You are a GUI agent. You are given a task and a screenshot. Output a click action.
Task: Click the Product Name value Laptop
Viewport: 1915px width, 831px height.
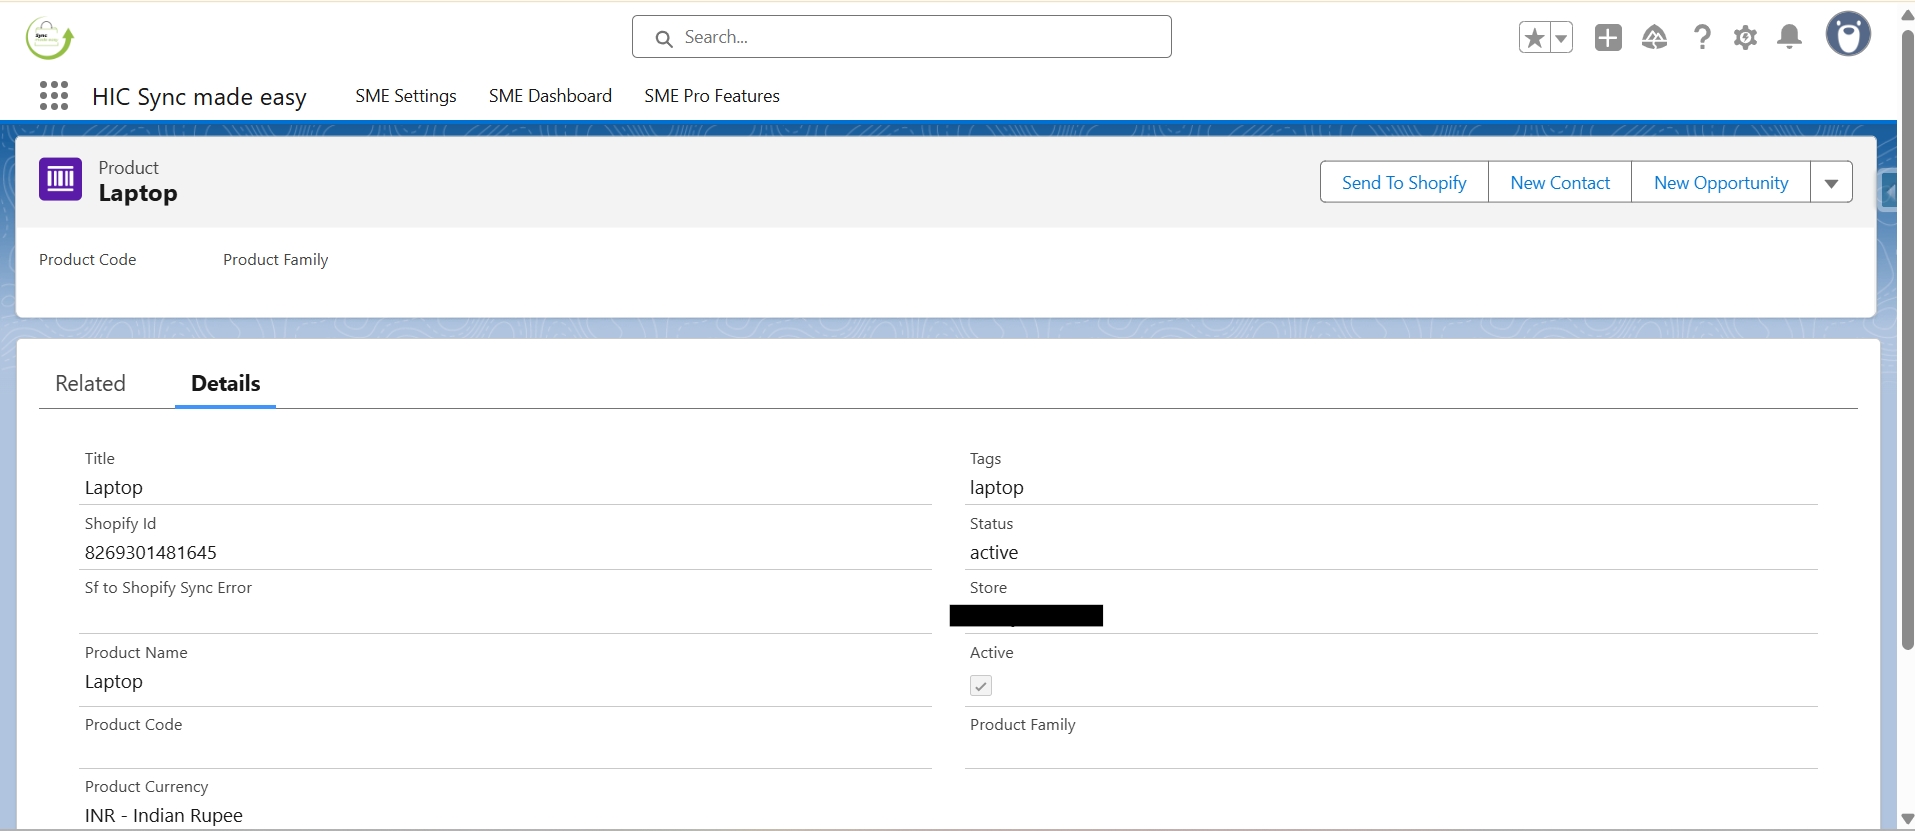pos(113,681)
